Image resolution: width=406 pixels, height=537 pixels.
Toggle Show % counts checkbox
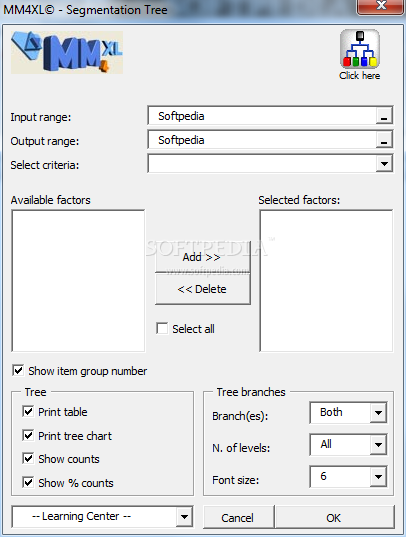pyautogui.click(x=28, y=483)
